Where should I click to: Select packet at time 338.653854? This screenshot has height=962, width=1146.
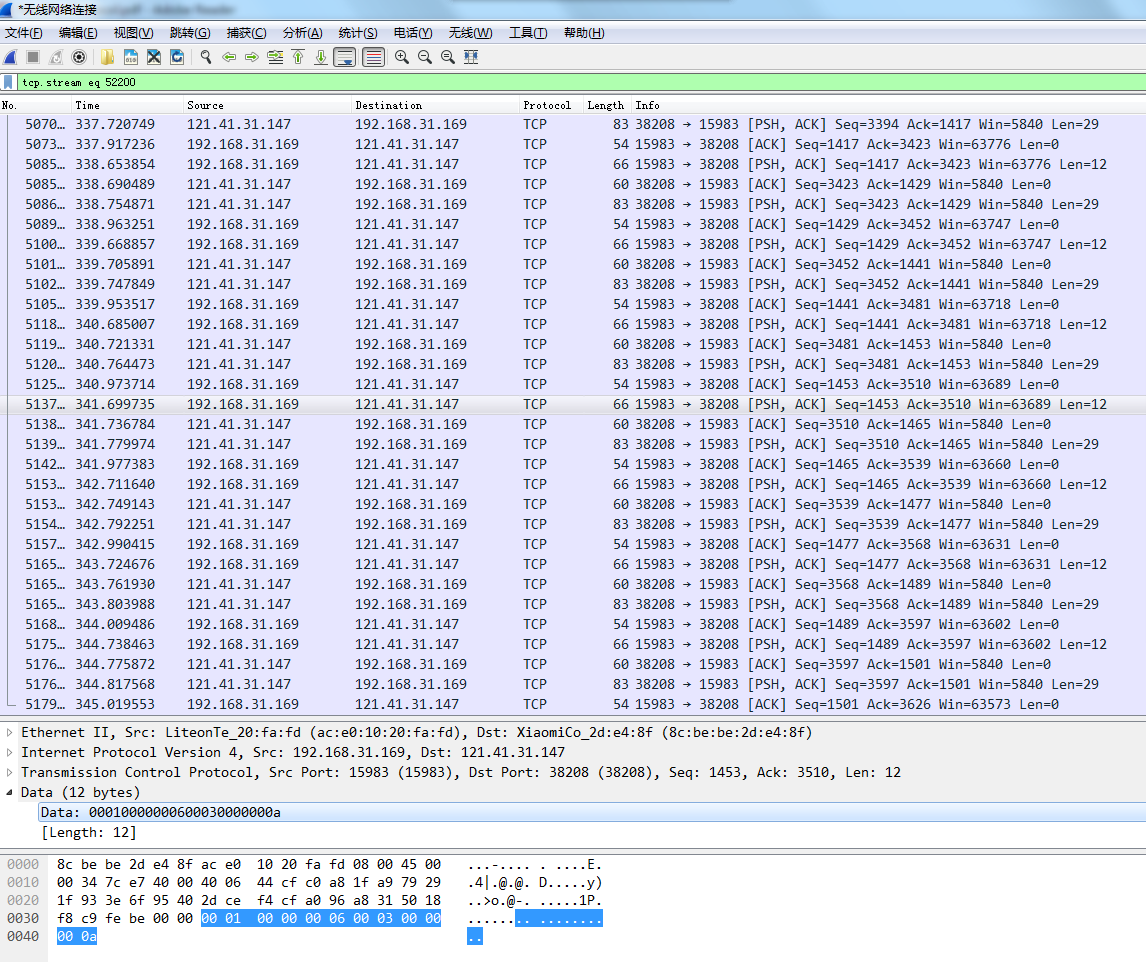point(573,164)
